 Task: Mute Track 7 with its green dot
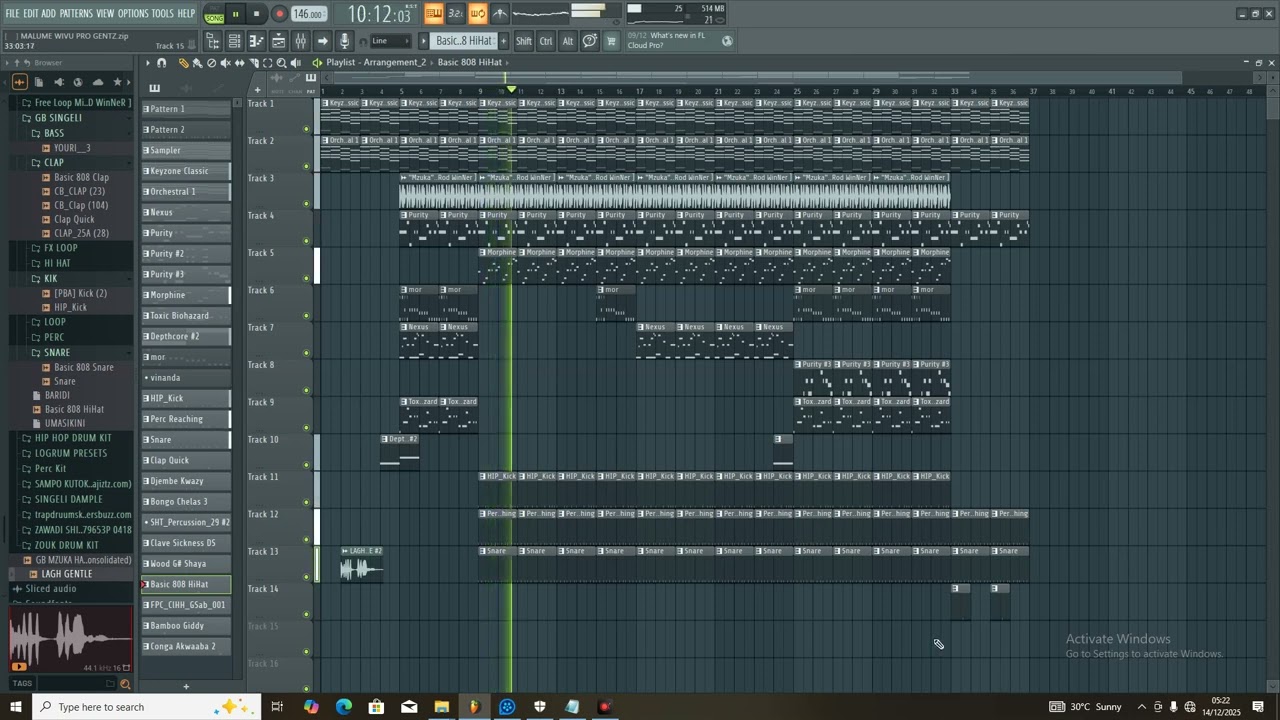pyautogui.click(x=306, y=353)
